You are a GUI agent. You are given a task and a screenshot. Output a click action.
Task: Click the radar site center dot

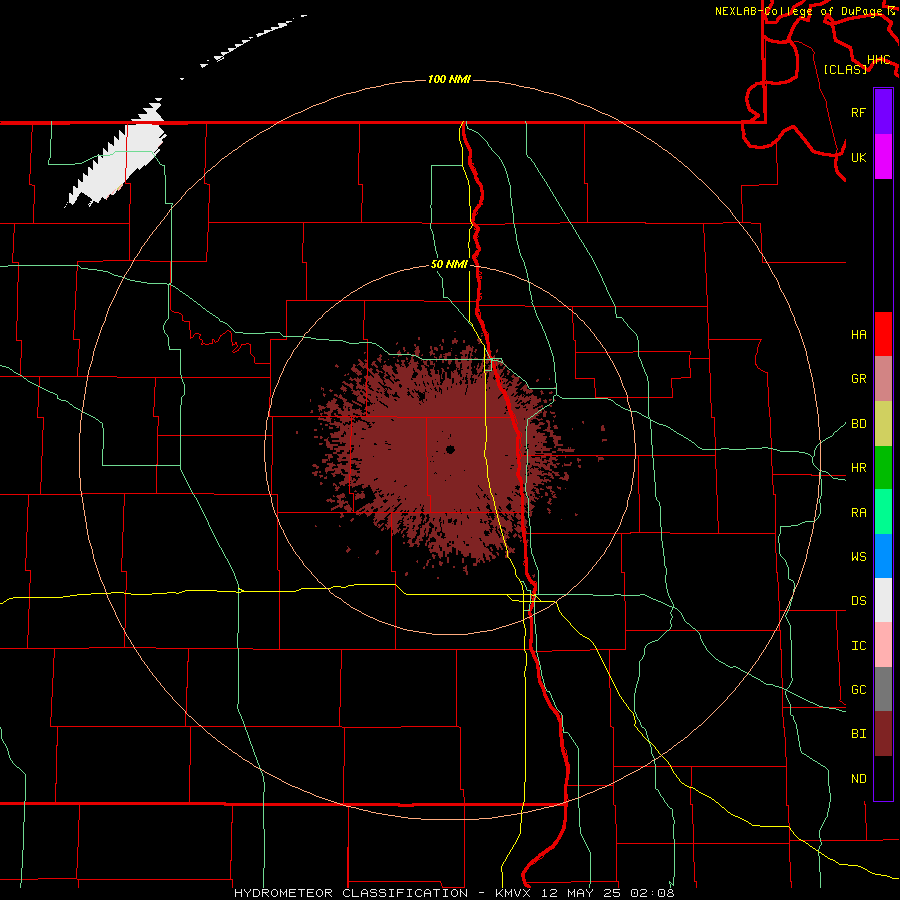tap(450, 449)
